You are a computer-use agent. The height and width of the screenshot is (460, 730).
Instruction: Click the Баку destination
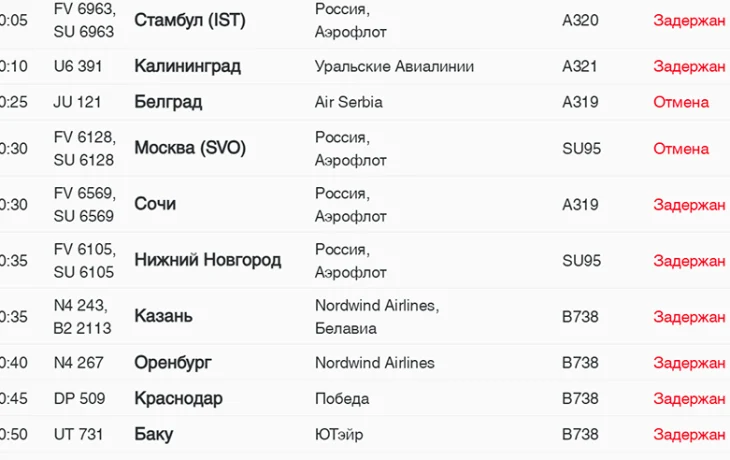pyautogui.click(x=153, y=434)
